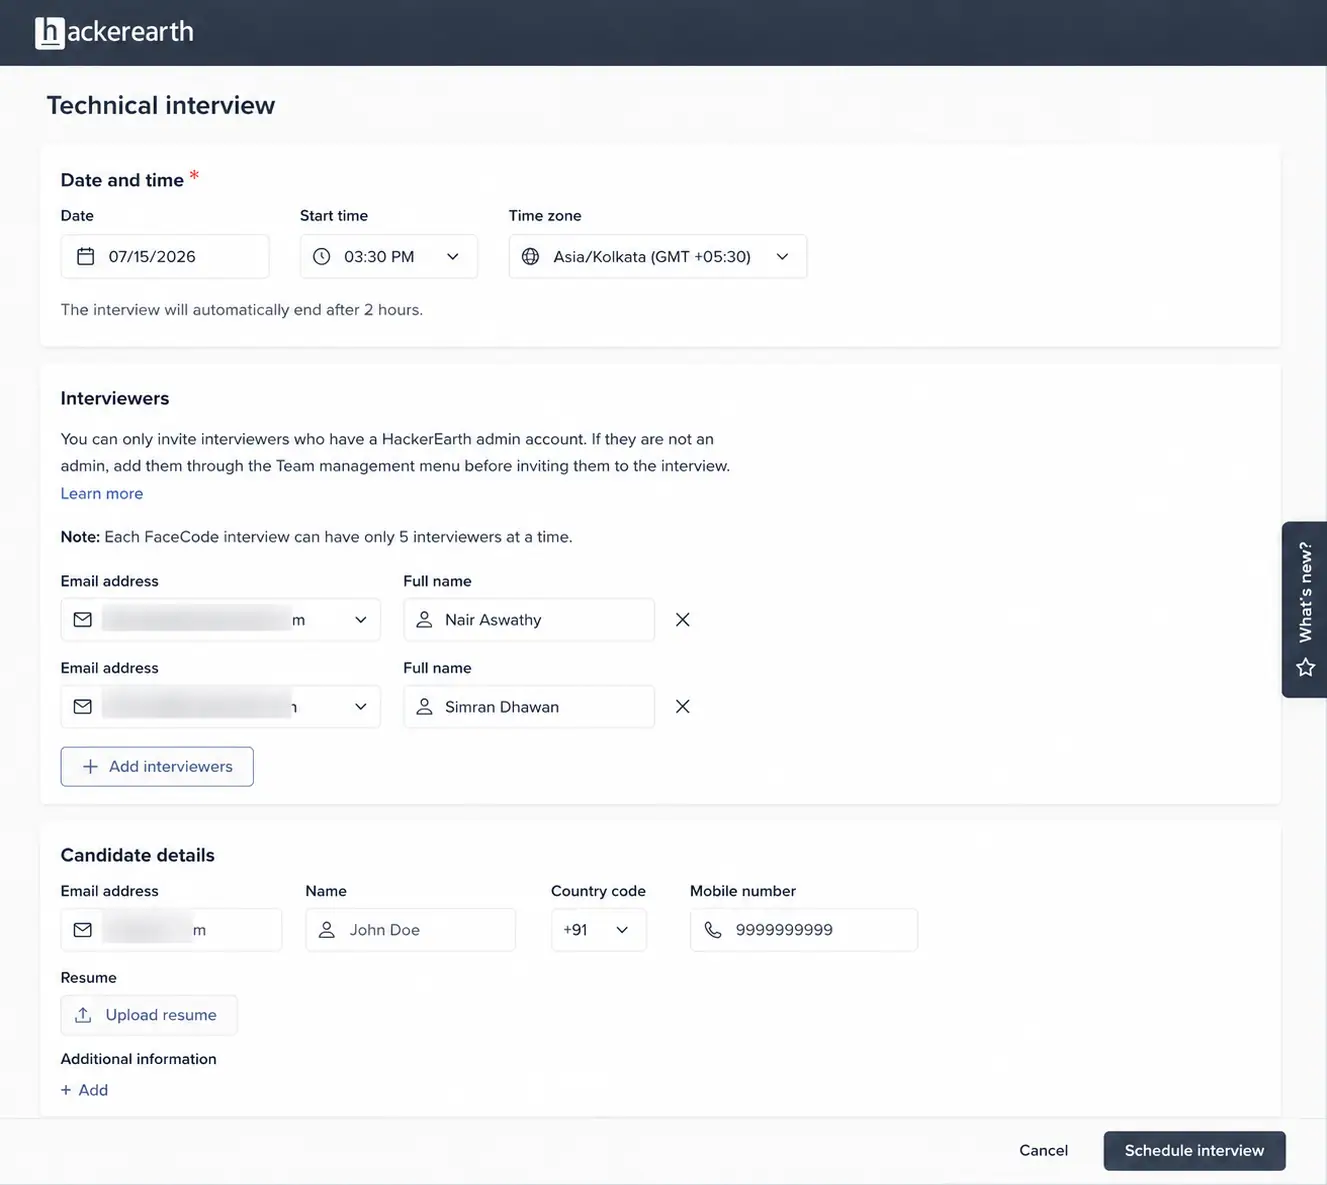Click text about interview ending after 2 hours
This screenshot has height=1185, width=1327.
pyautogui.click(x=242, y=310)
